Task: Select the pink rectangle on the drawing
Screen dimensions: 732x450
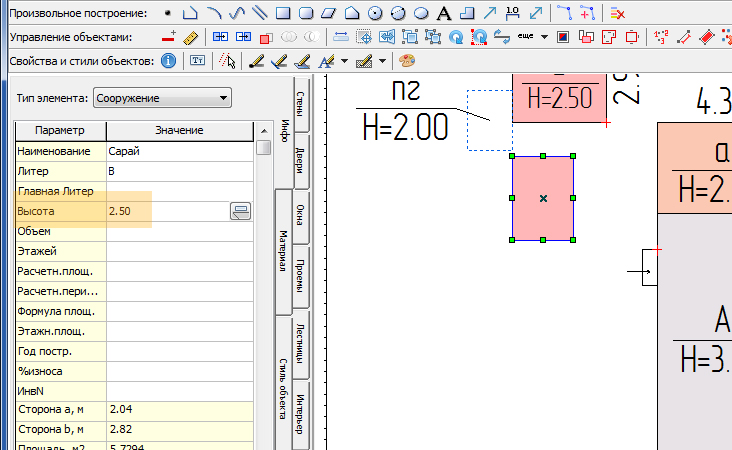Action: (543, 198)
